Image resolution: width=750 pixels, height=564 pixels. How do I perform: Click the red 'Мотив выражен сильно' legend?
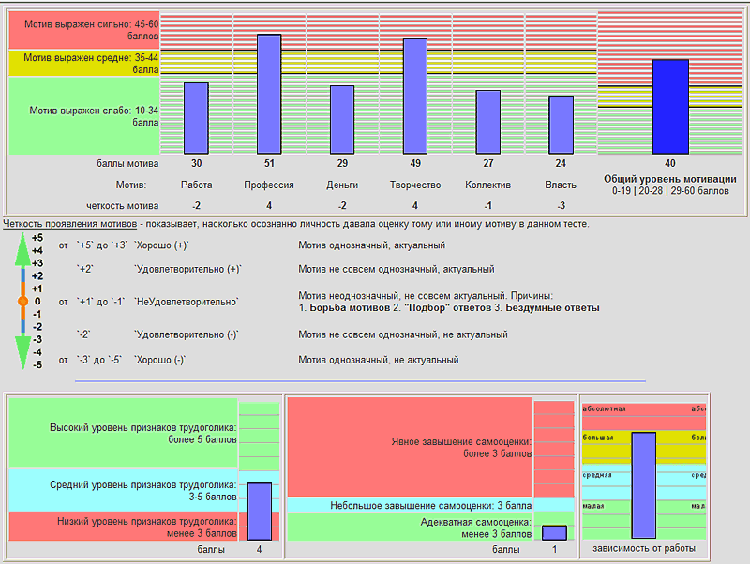point(84,30)
